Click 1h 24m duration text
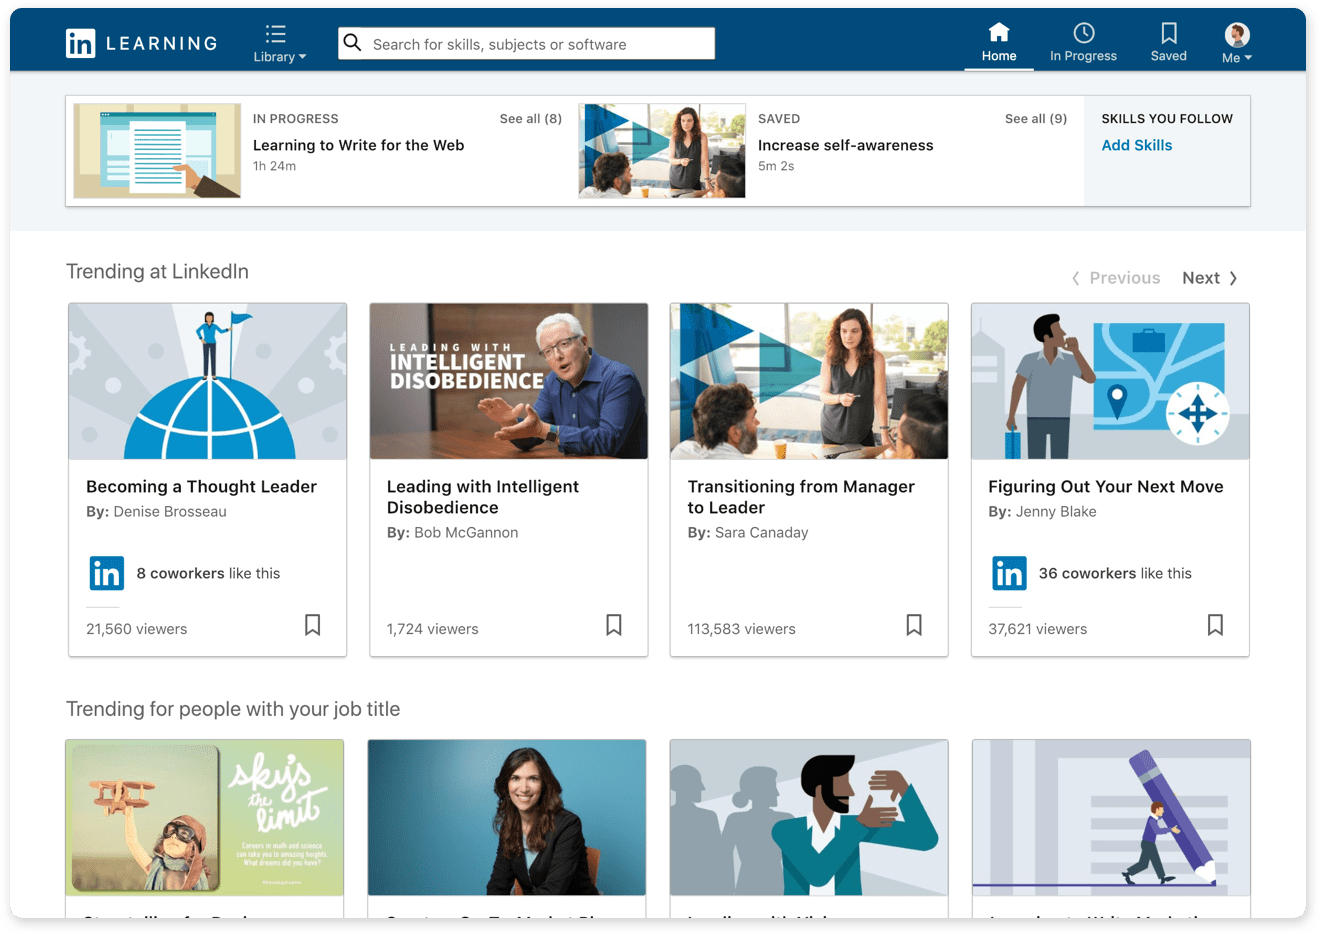 274,166
